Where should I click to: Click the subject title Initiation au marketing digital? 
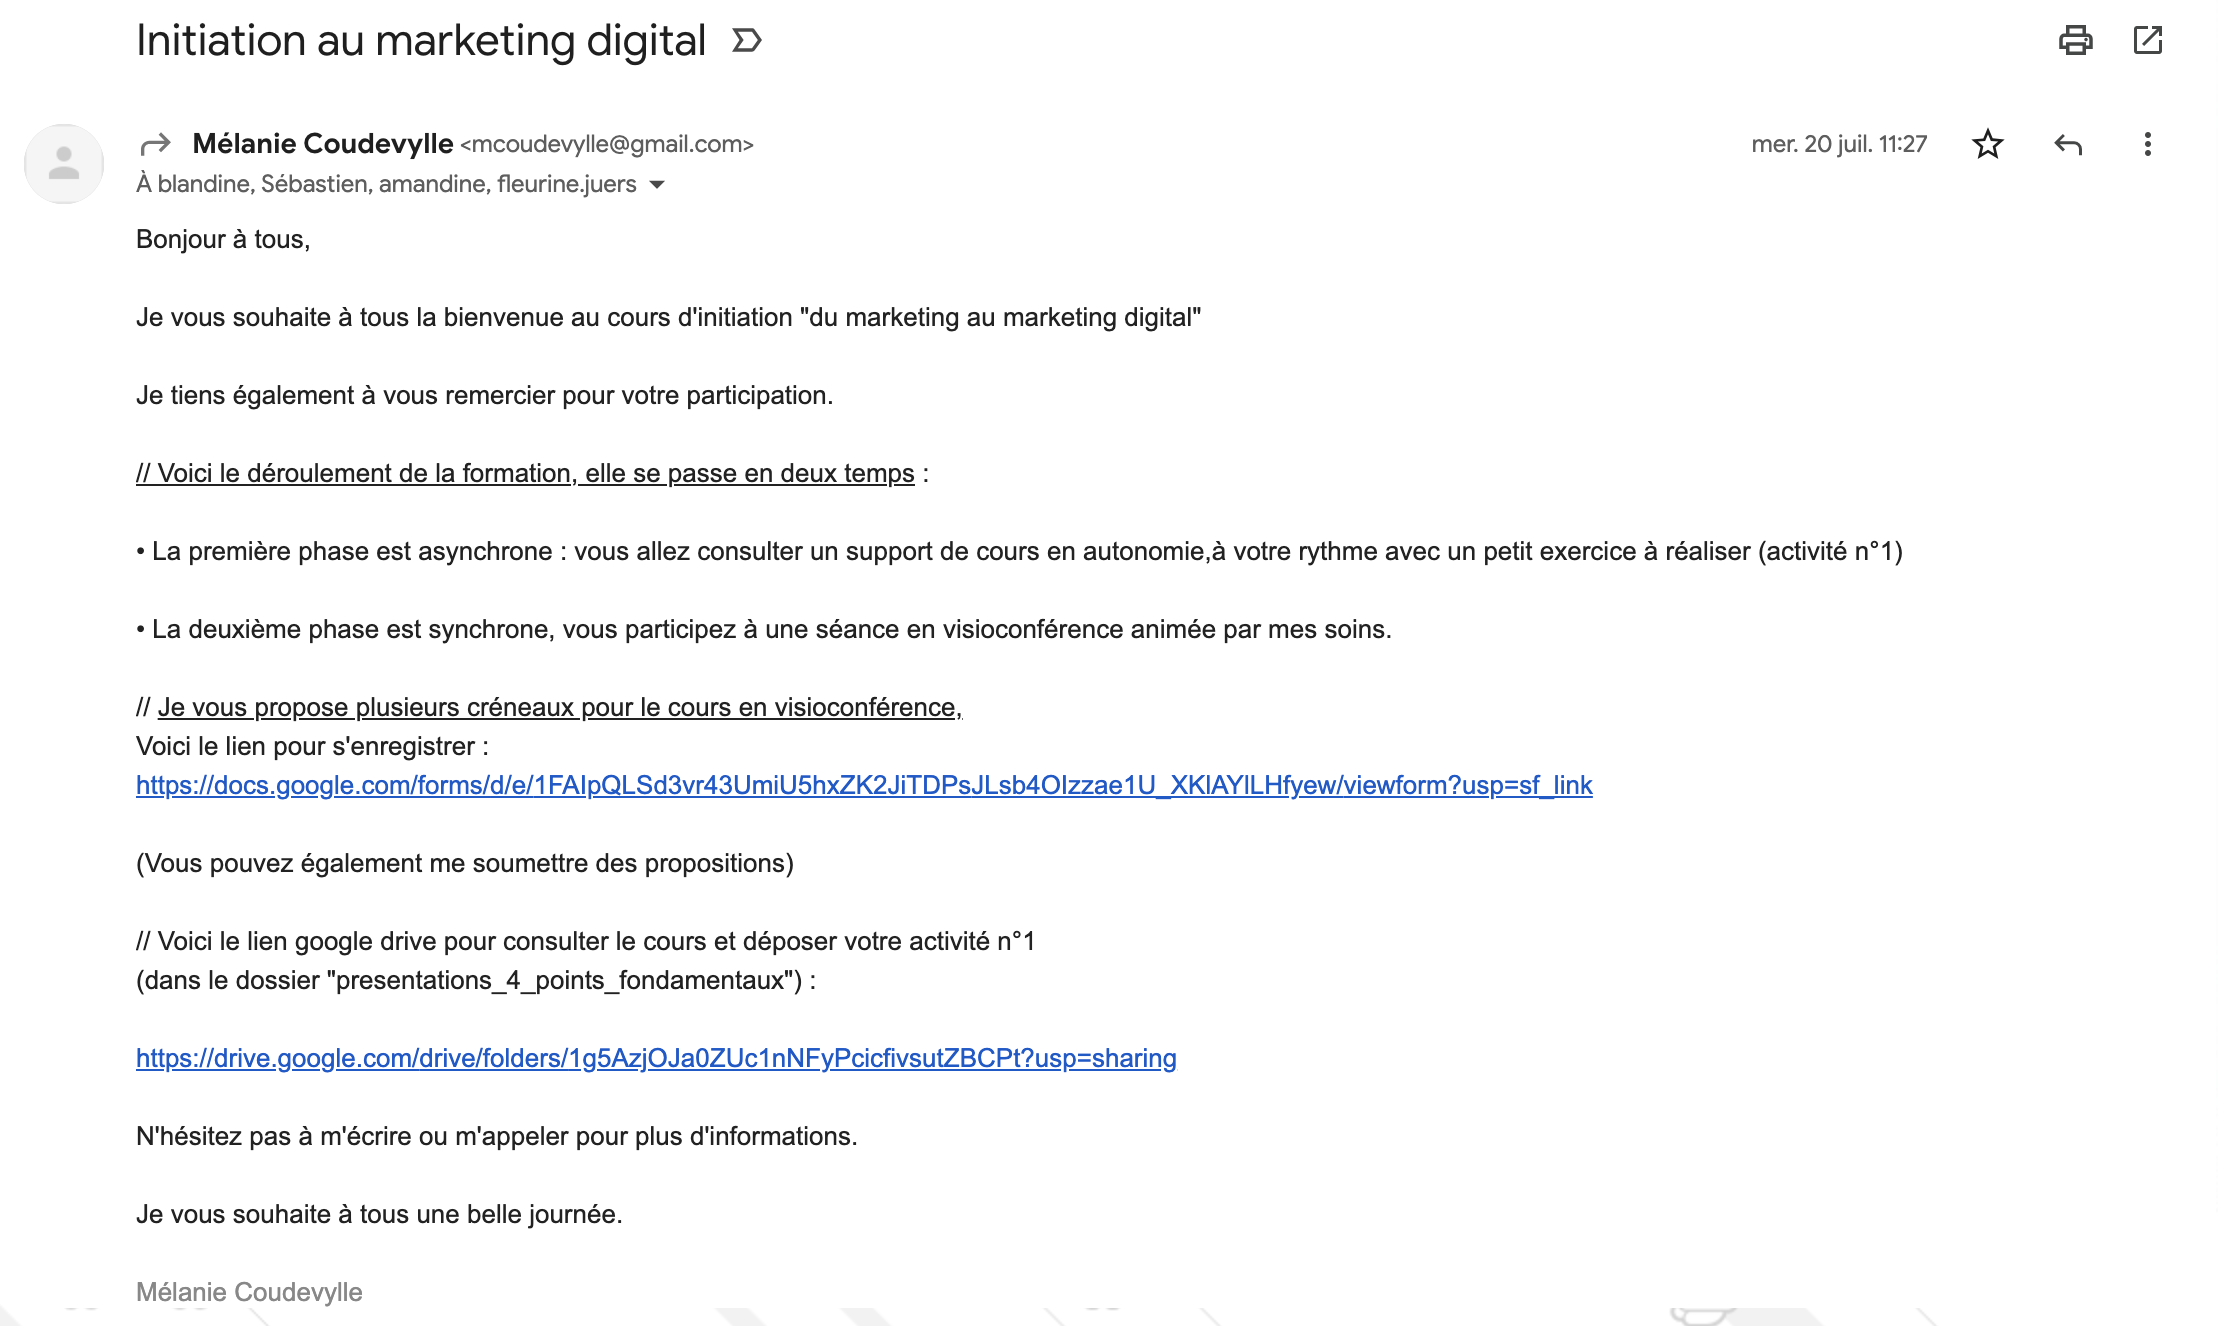click(x=421, y=41)
